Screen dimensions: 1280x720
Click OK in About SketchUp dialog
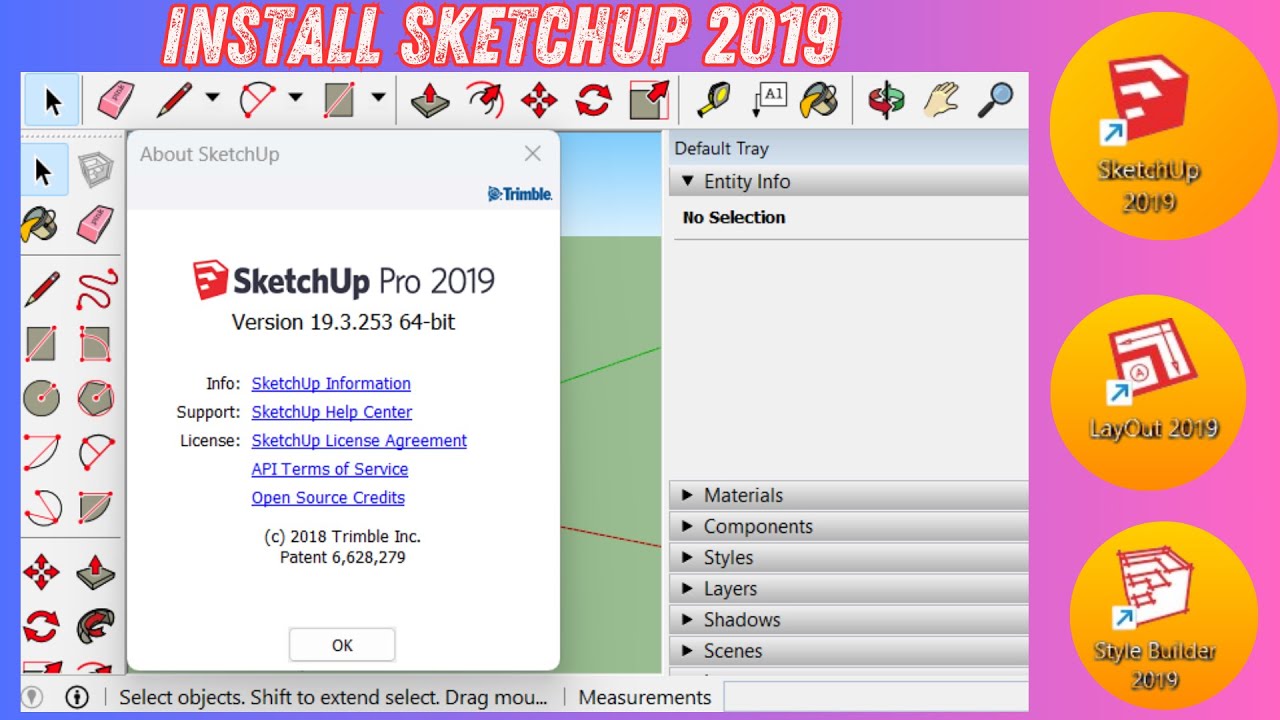pos(342,645)
